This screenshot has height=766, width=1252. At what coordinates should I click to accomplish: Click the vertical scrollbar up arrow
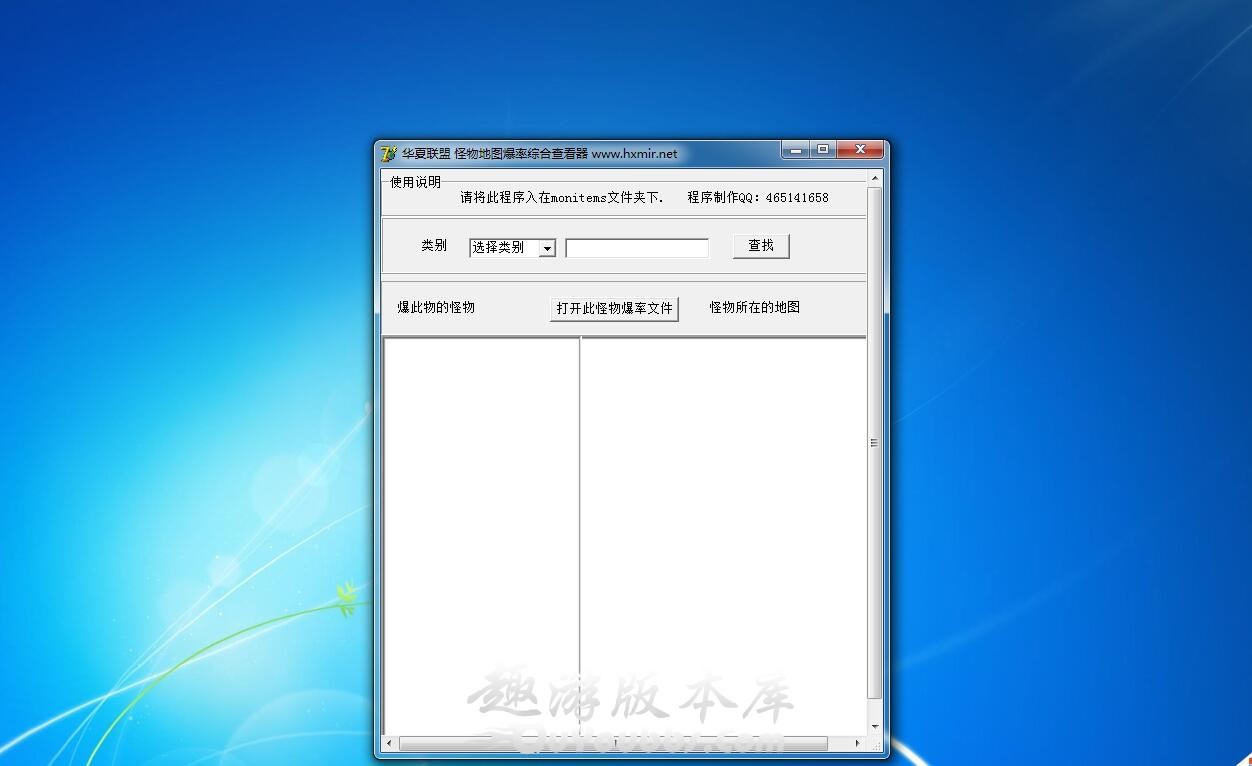pyautogui.click(x=875, y=179)
